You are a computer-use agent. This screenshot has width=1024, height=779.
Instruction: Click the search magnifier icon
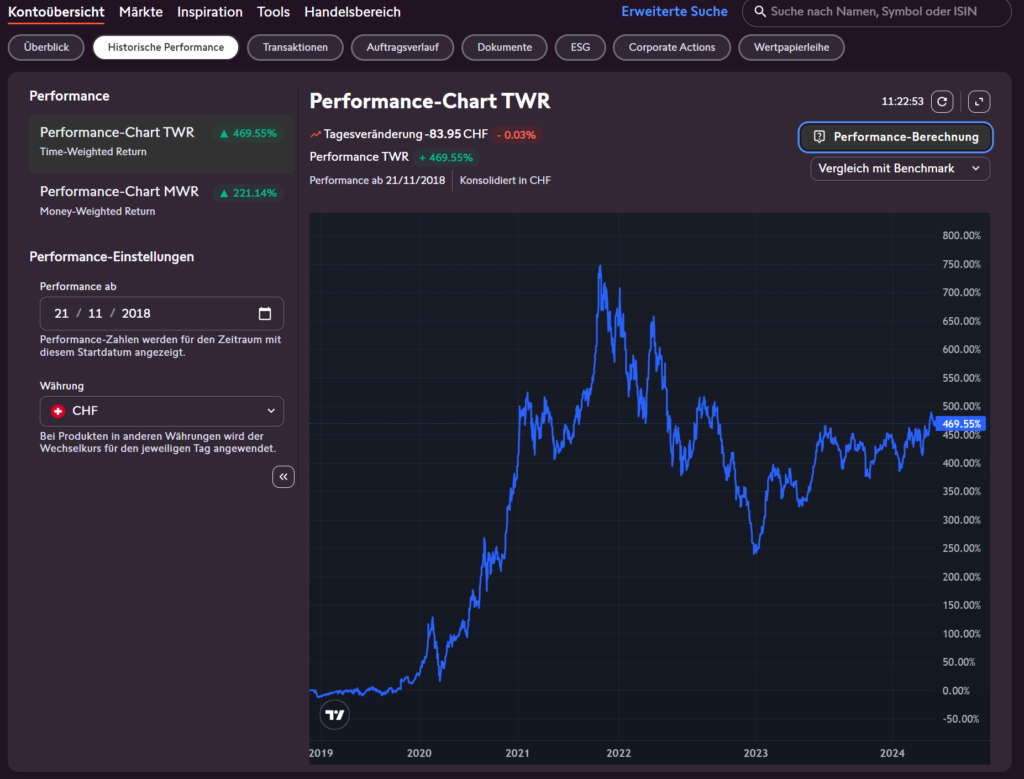click(760, 12)
